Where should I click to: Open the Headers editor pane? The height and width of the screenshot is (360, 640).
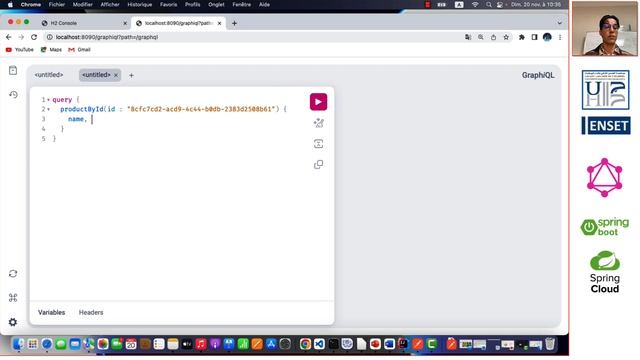coord(91,312)
